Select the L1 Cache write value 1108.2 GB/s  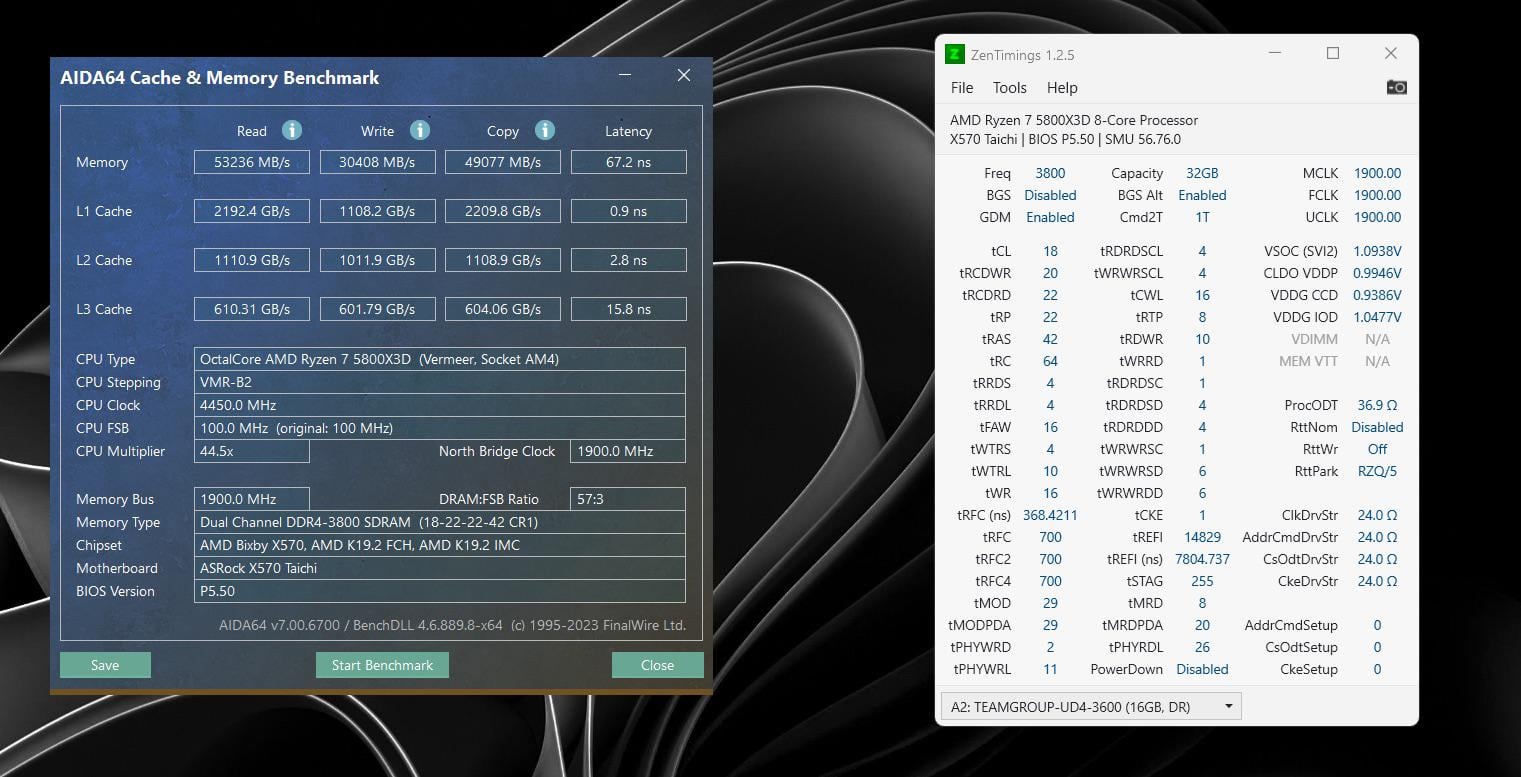377,211
